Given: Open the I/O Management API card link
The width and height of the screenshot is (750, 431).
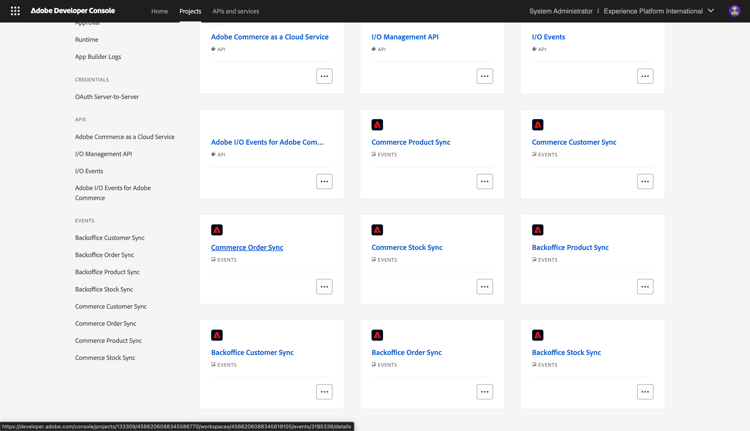Looking at the screenshot, I should pos(405,37).
